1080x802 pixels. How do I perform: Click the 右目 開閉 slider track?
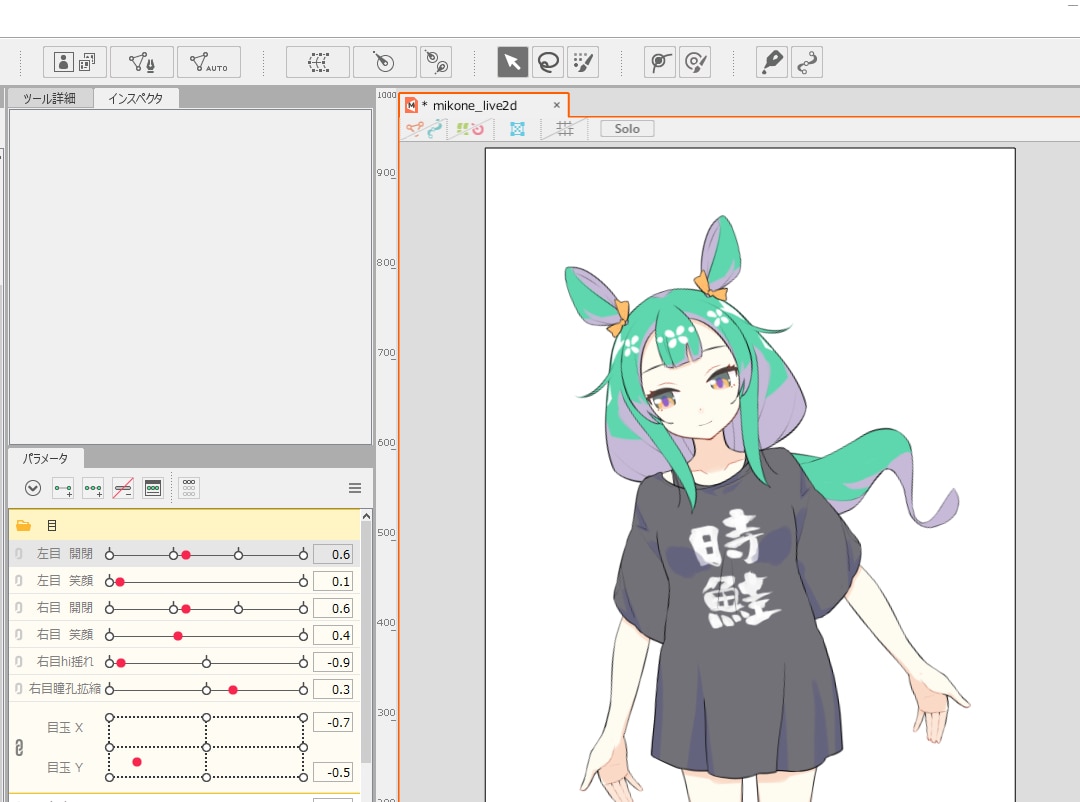click(206, 608)
